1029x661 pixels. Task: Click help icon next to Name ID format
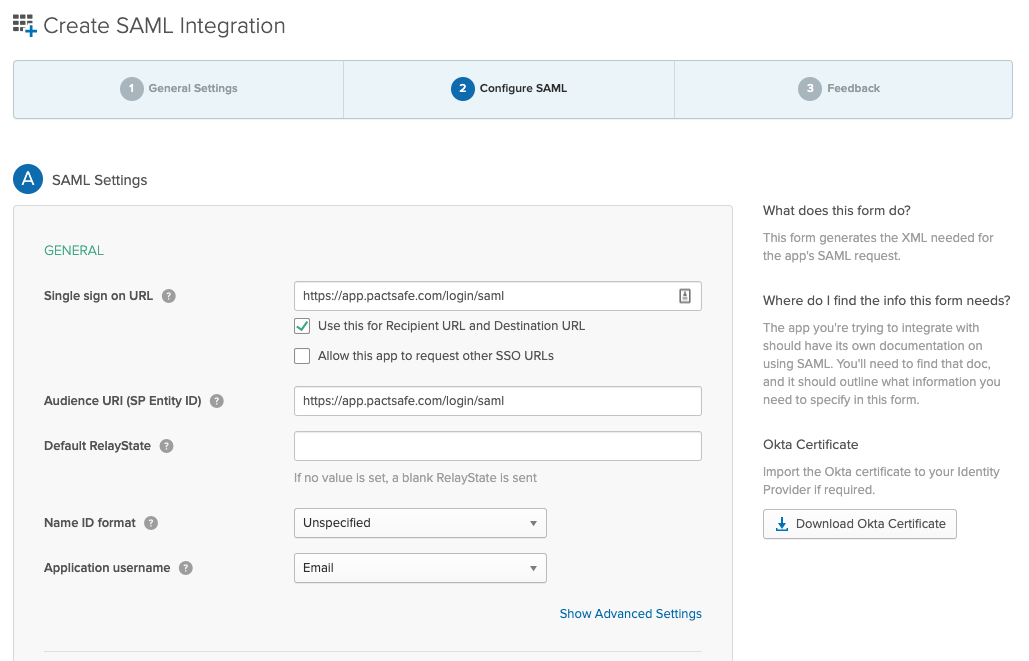pos(151,523)
